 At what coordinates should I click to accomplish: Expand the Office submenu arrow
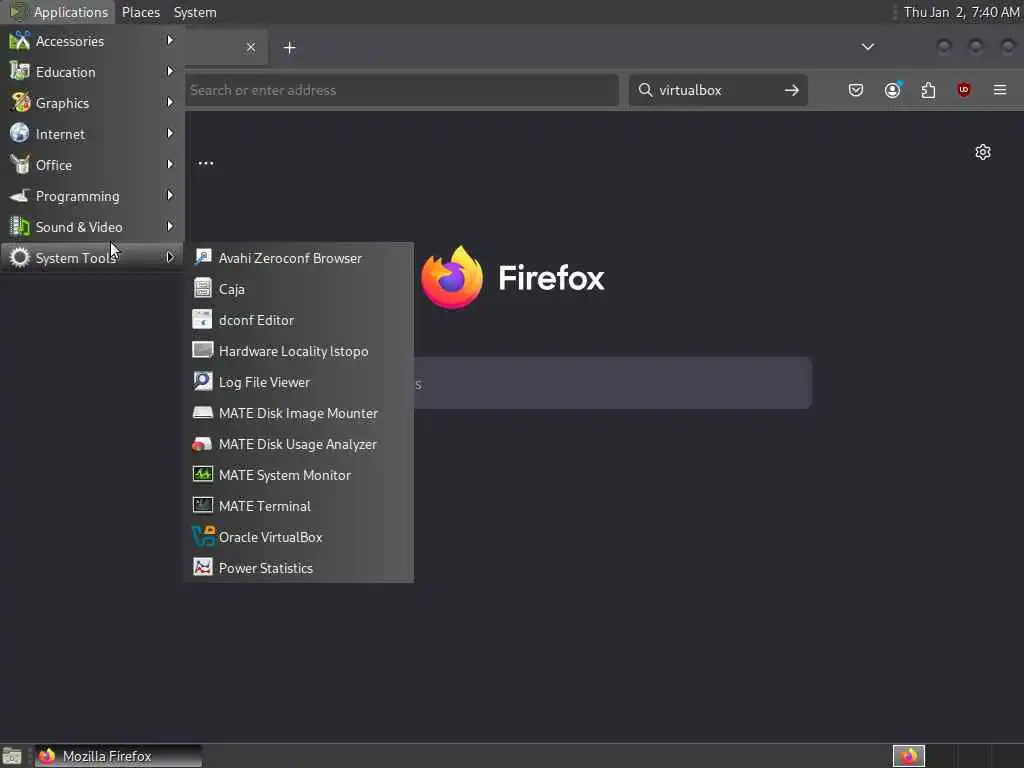coord(170,165)
